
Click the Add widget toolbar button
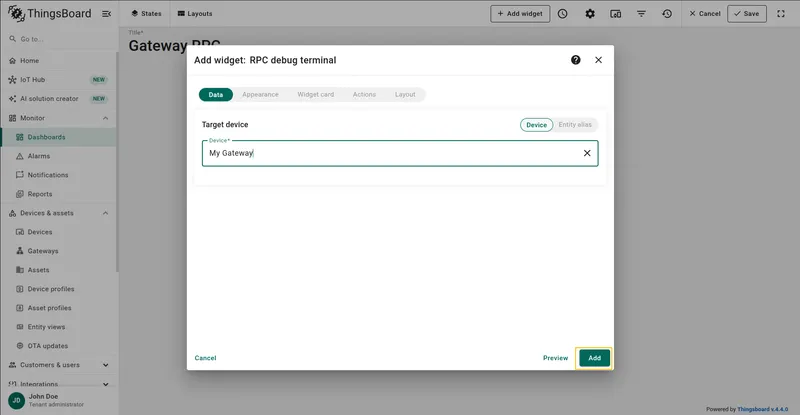pos(520,14)
